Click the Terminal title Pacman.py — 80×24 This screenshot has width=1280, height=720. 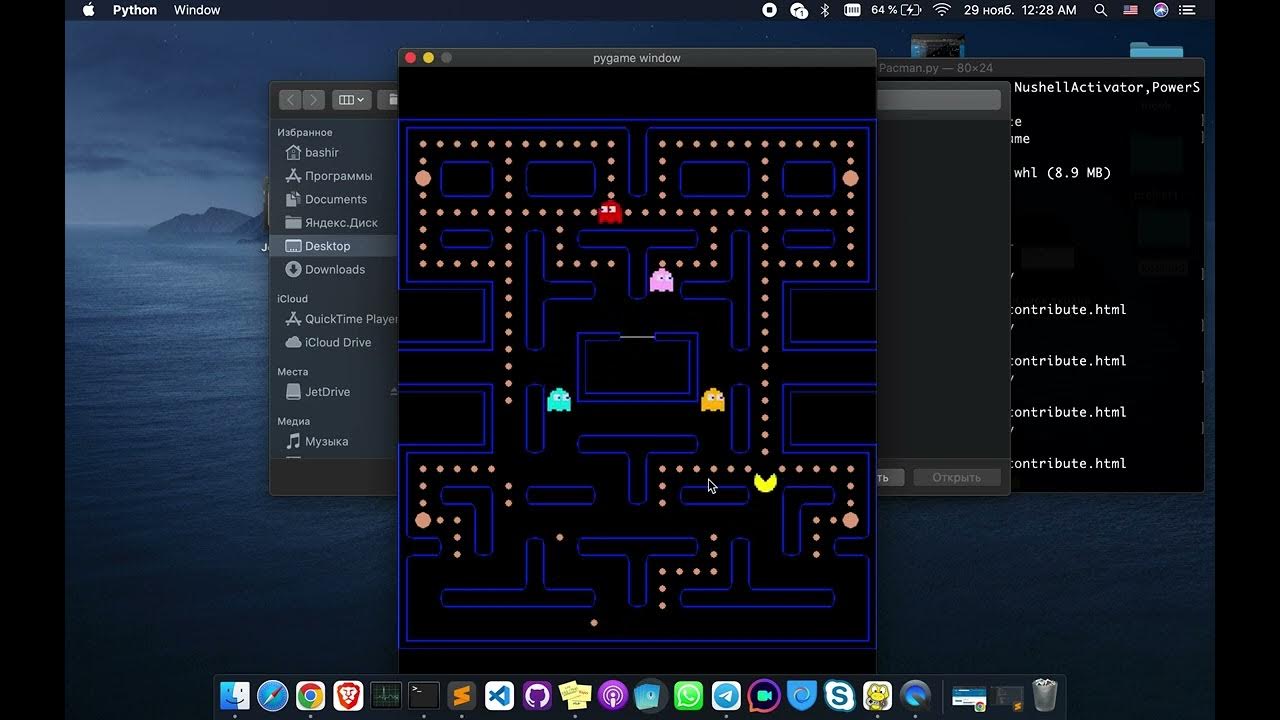(x=936, y=68)
